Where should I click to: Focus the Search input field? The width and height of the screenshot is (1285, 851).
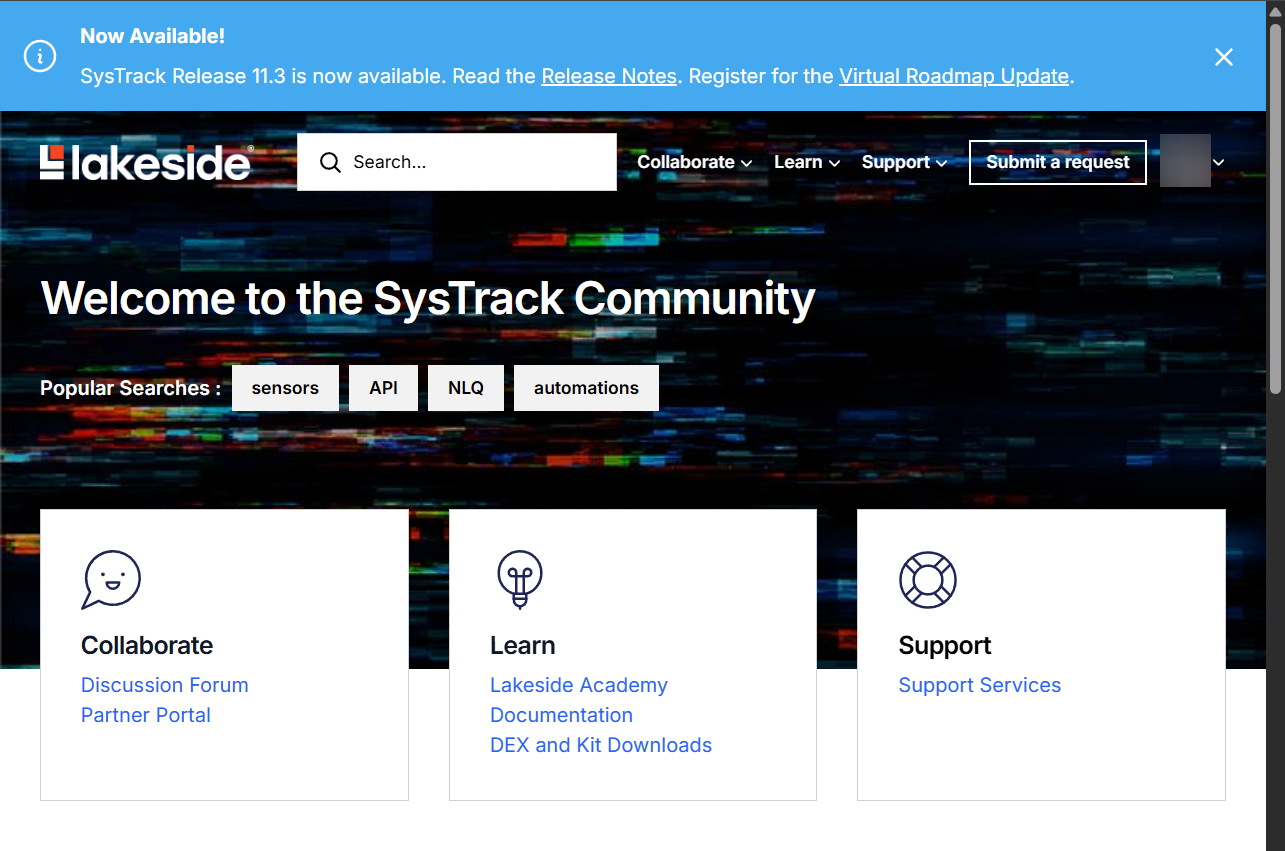457,162
